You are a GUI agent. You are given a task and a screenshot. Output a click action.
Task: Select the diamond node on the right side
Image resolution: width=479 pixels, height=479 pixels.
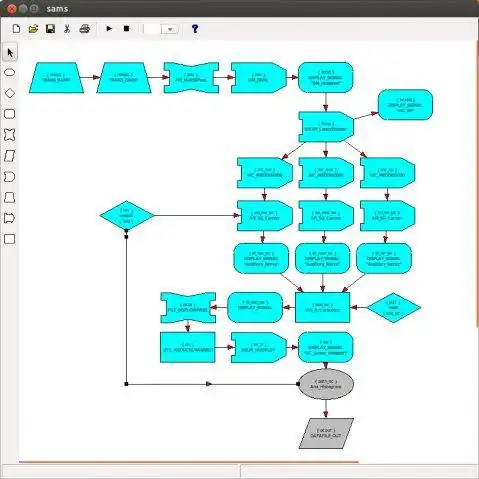click(x=394, y=308)
